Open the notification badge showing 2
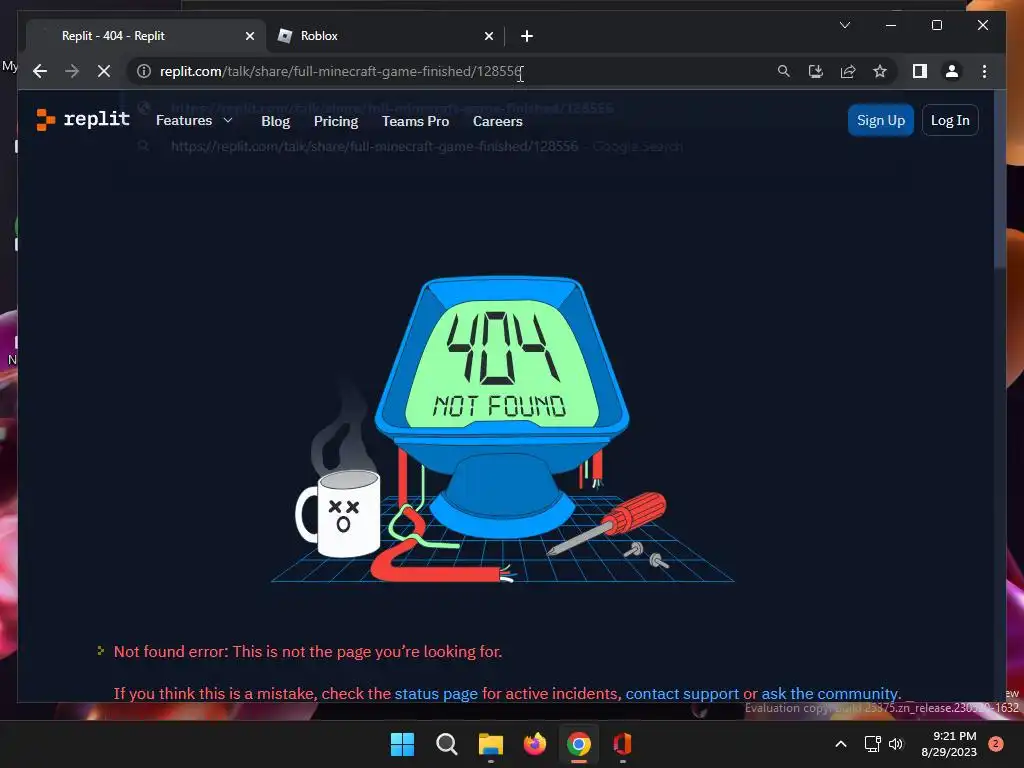This screenshot has width=1024, height=768. [996, 744]
